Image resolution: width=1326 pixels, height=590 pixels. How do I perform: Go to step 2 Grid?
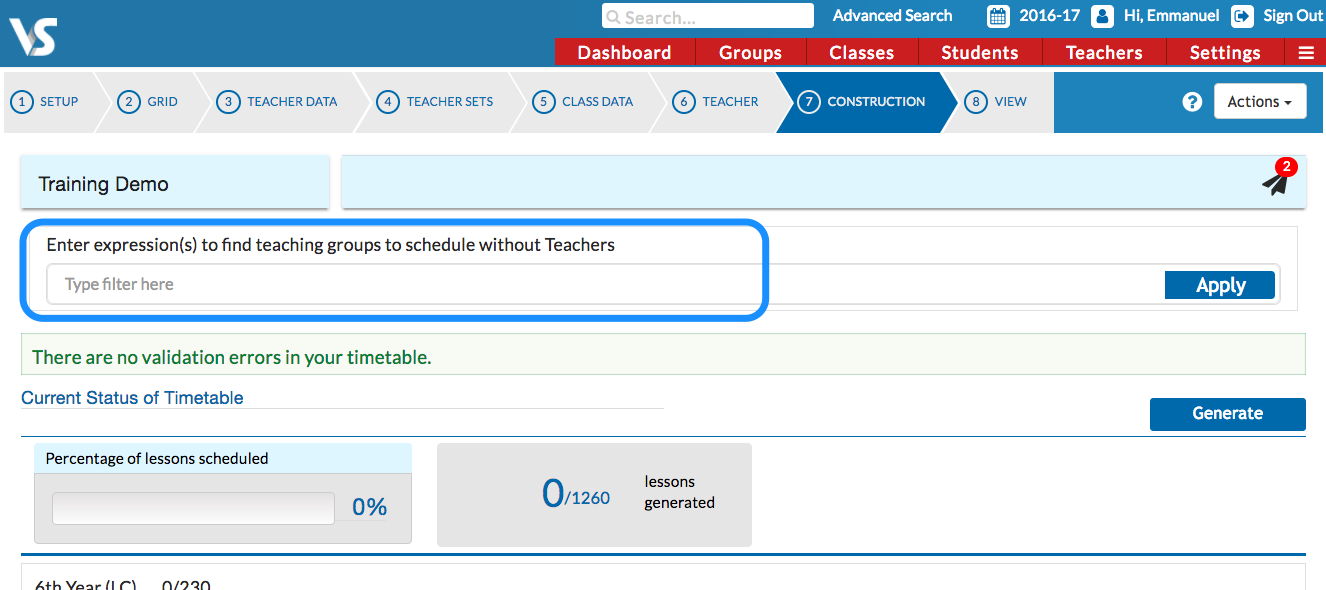click(149, 102)
